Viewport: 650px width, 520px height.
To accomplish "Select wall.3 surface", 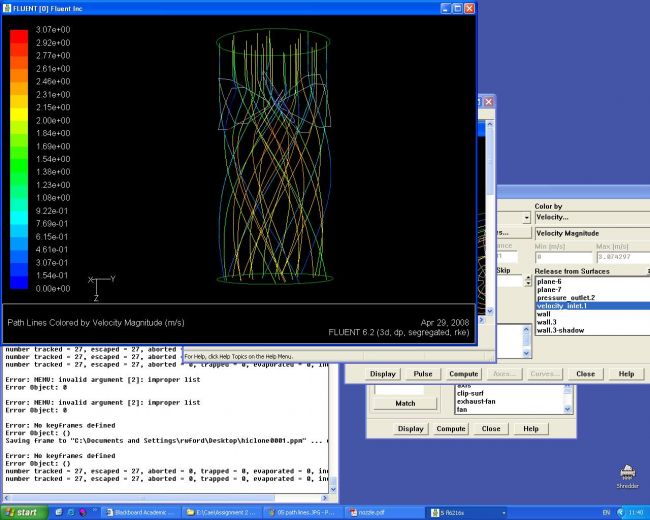I will coord(593,322).
